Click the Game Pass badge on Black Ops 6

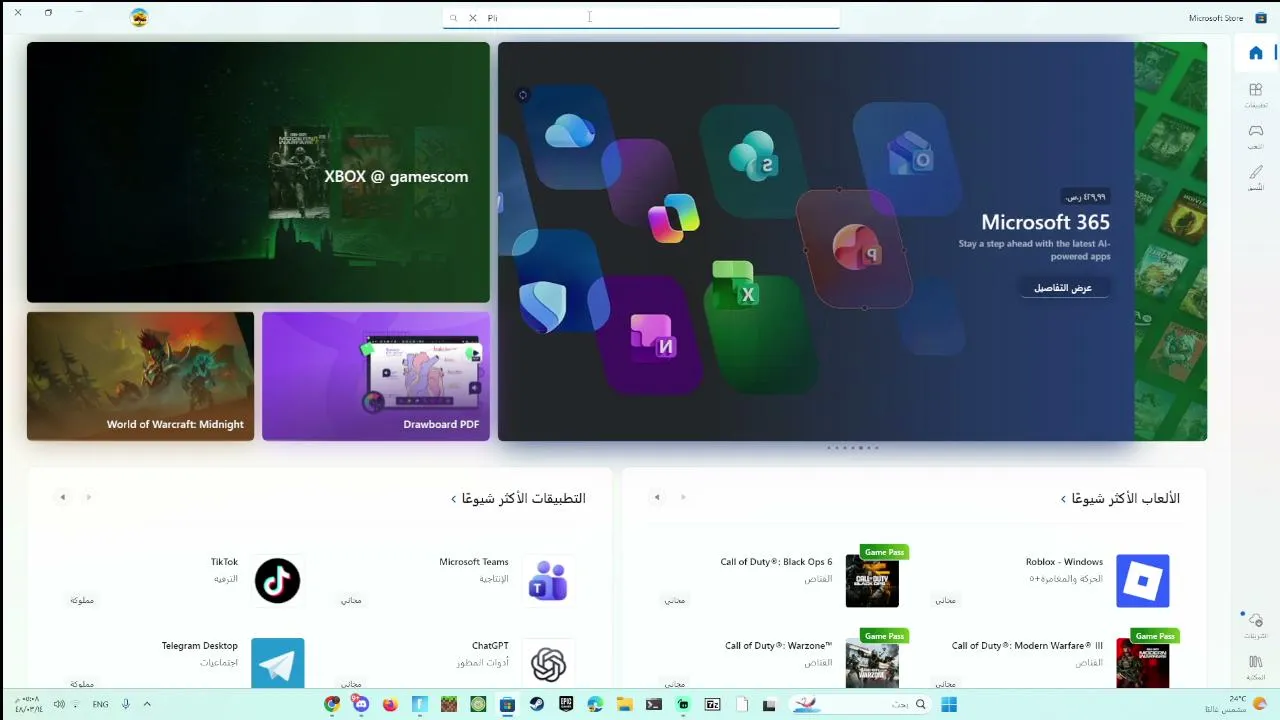click(884, 552)
